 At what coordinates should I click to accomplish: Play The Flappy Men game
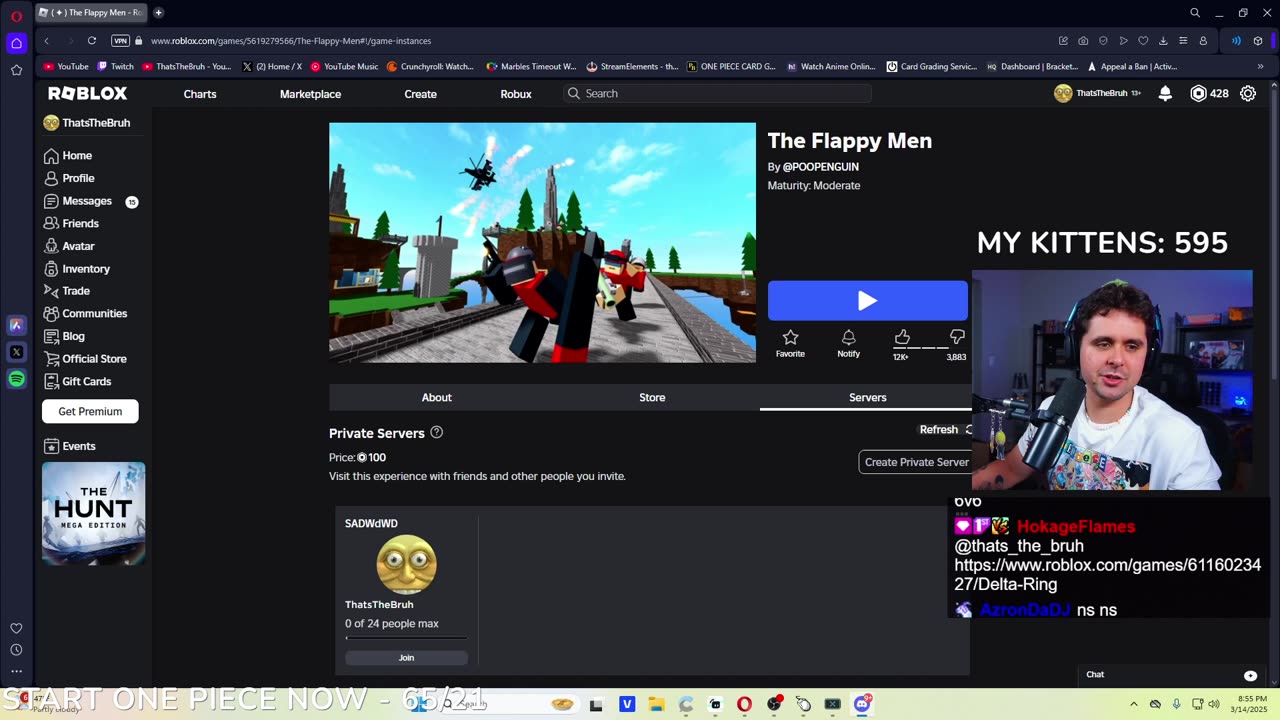coord(868,300)
